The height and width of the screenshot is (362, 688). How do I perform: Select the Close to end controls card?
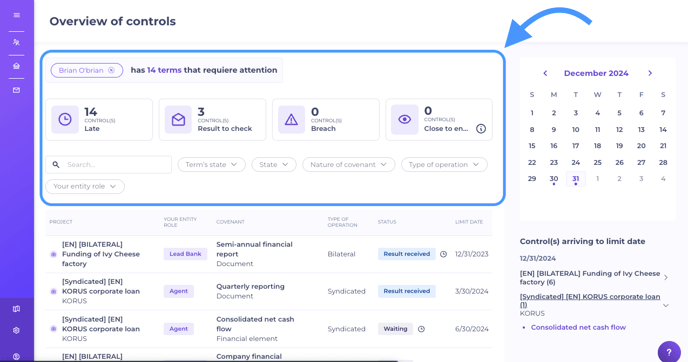439,119
